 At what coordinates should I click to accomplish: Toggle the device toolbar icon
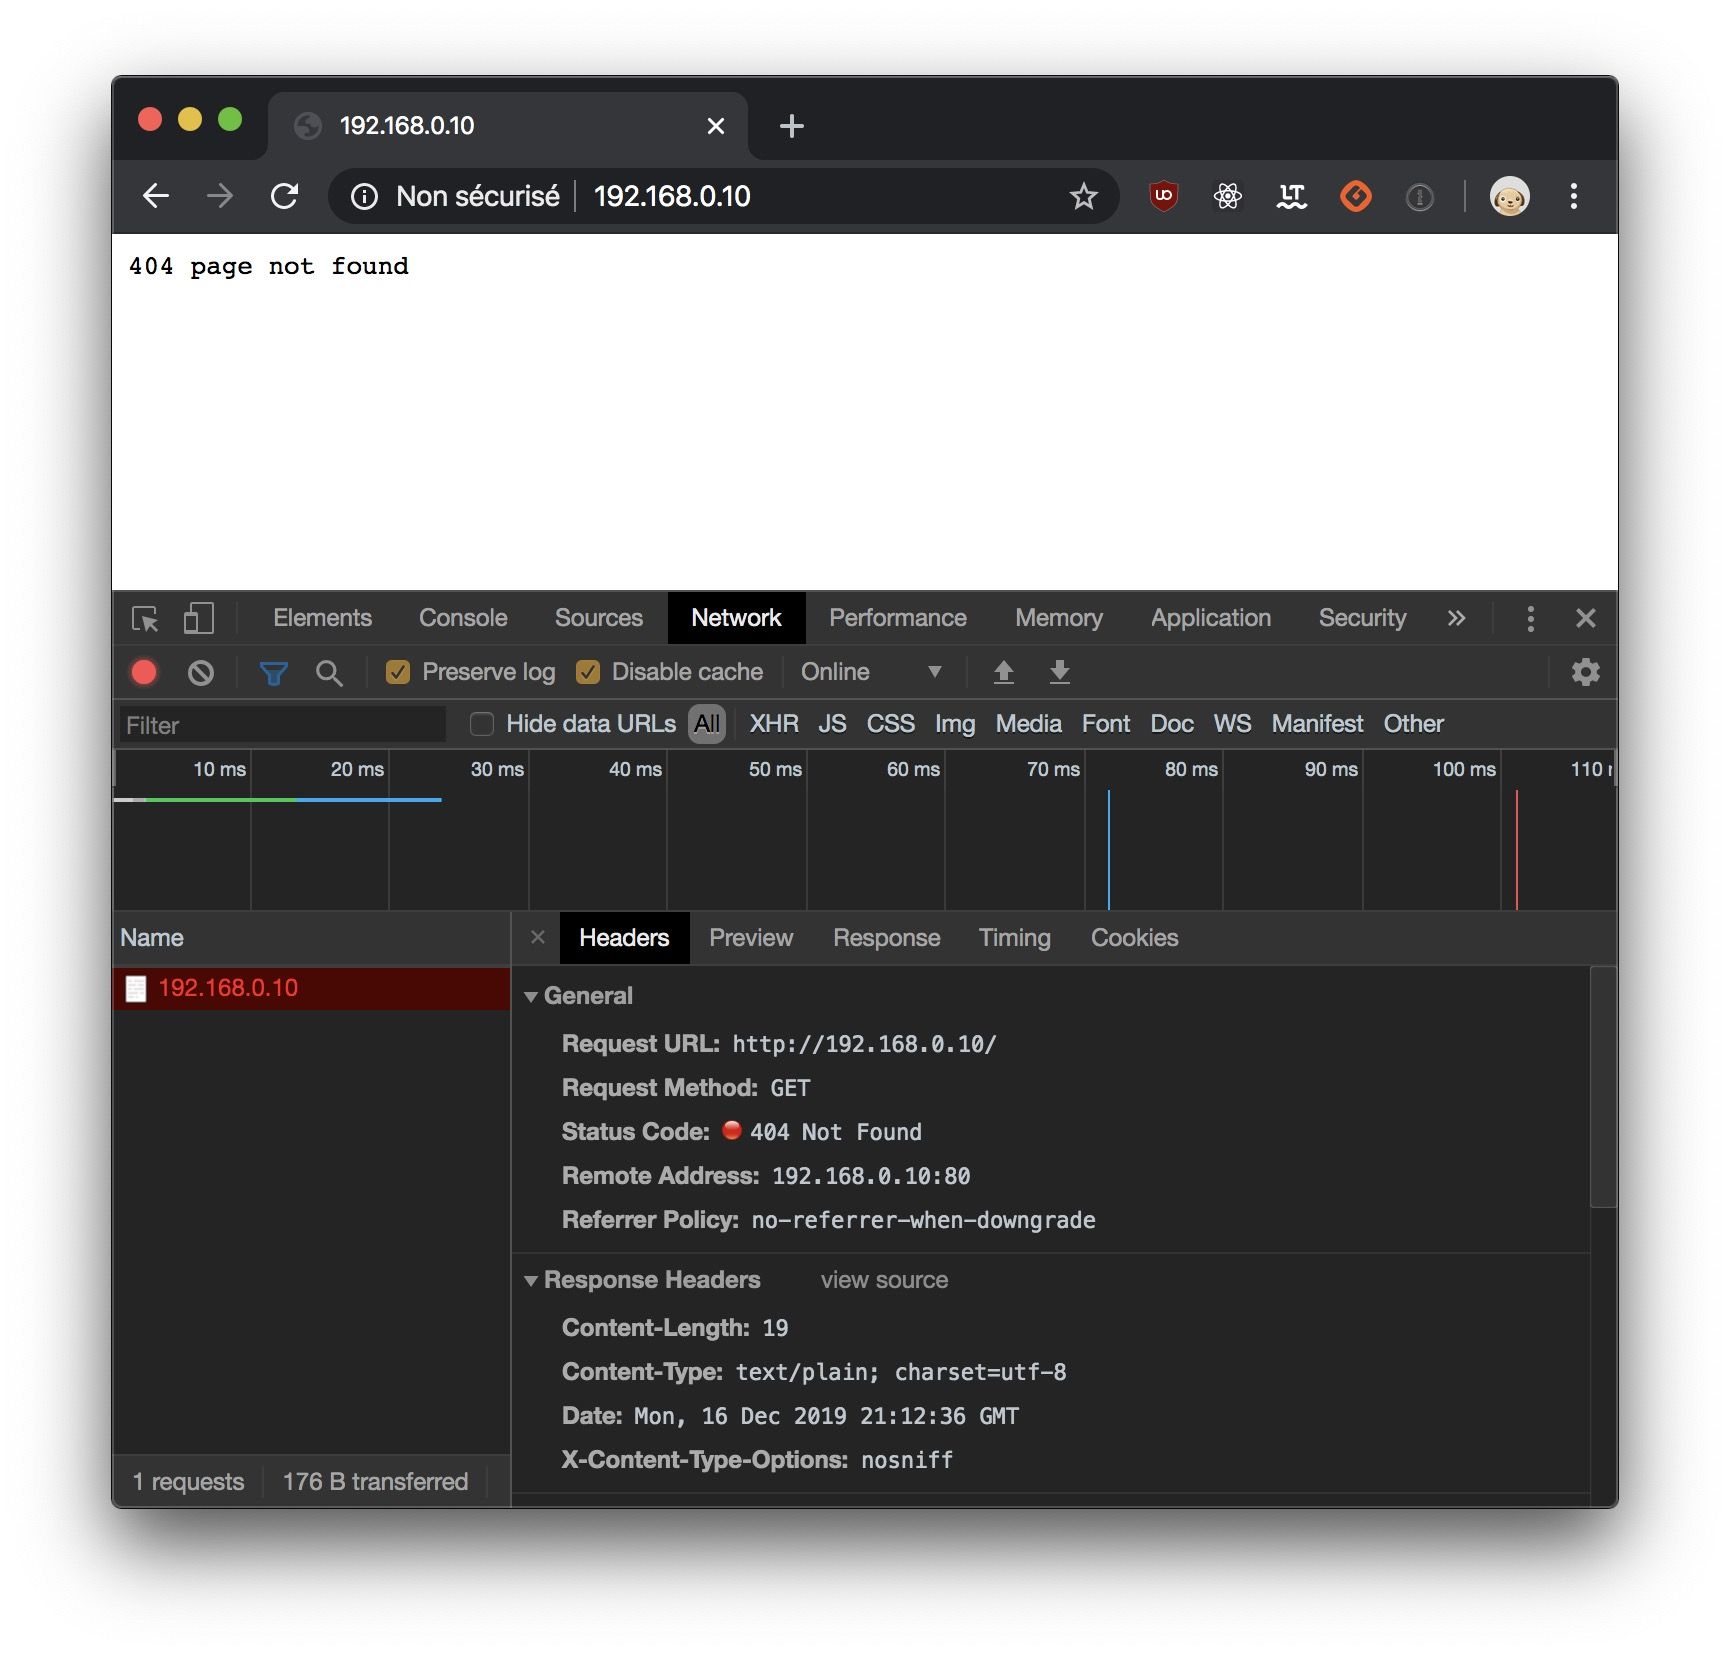[x=198, y=618]
